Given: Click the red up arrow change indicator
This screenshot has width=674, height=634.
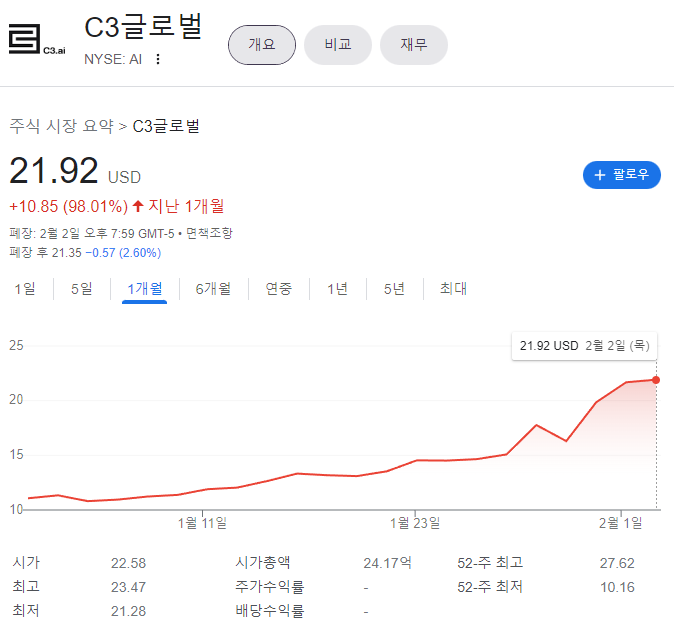Looking at the screenshot, I should 138,206.
